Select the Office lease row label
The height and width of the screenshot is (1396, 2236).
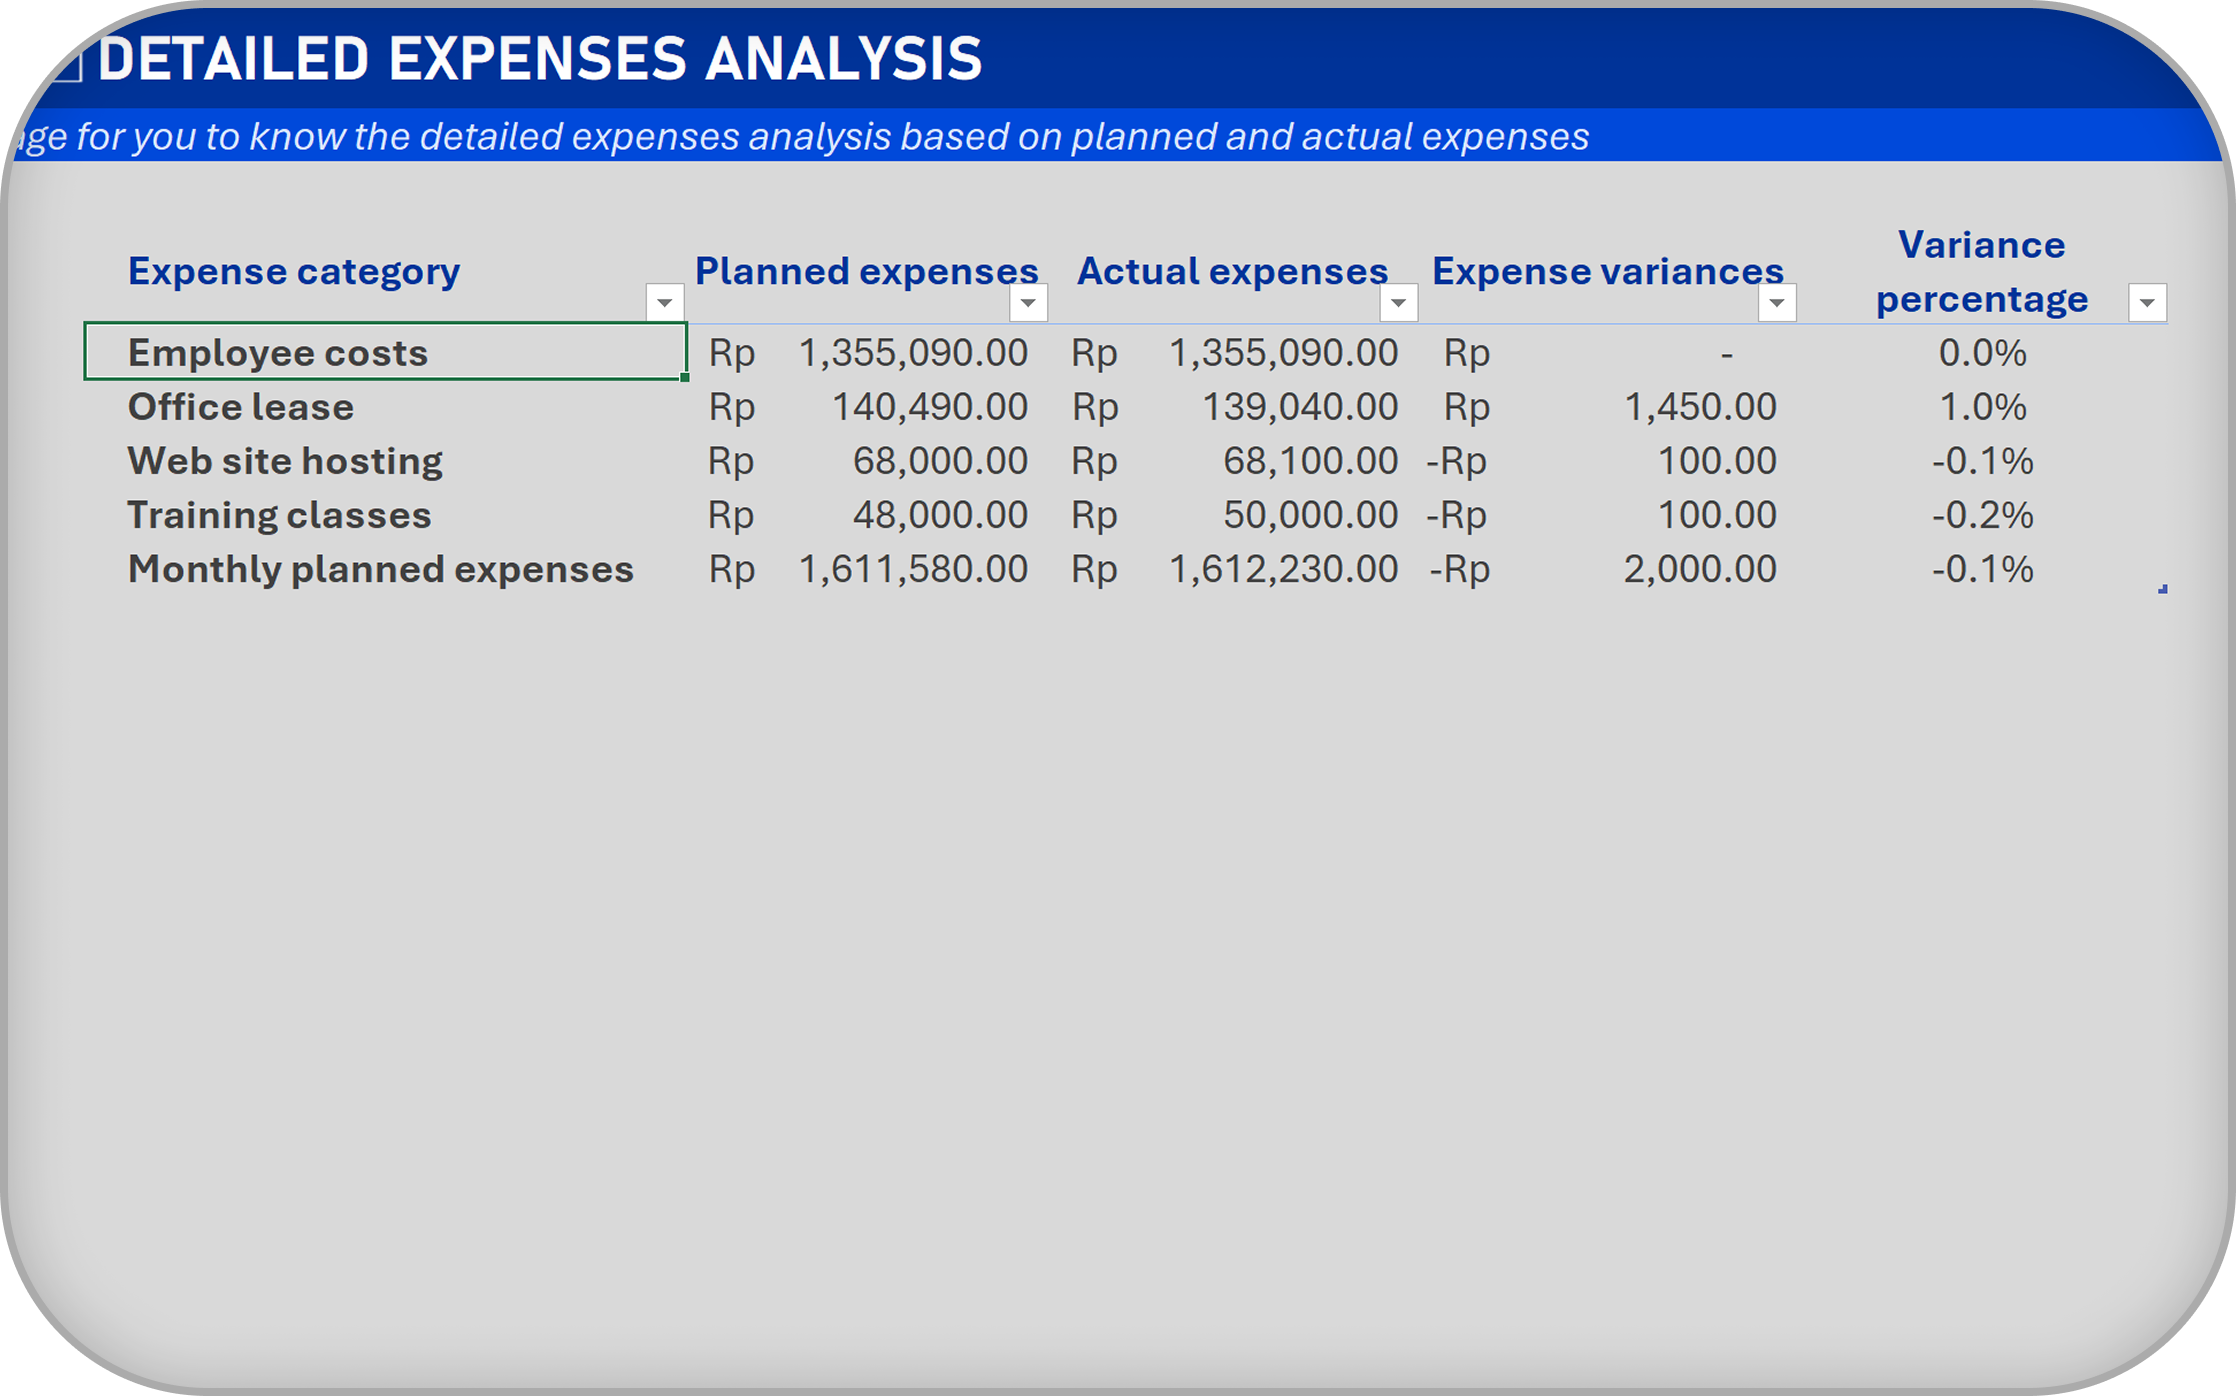[241, 407]
